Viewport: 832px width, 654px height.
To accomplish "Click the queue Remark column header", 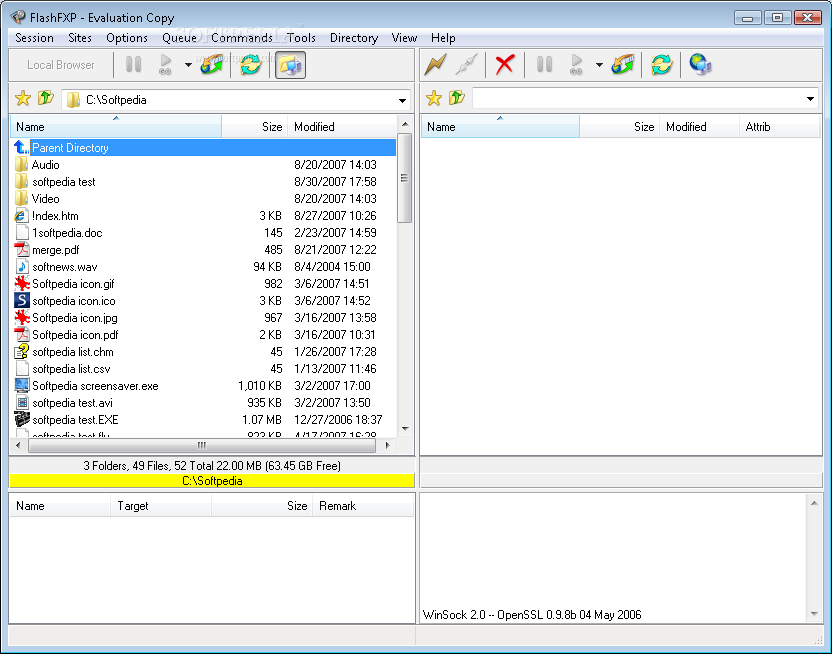I will coord(363,506).
